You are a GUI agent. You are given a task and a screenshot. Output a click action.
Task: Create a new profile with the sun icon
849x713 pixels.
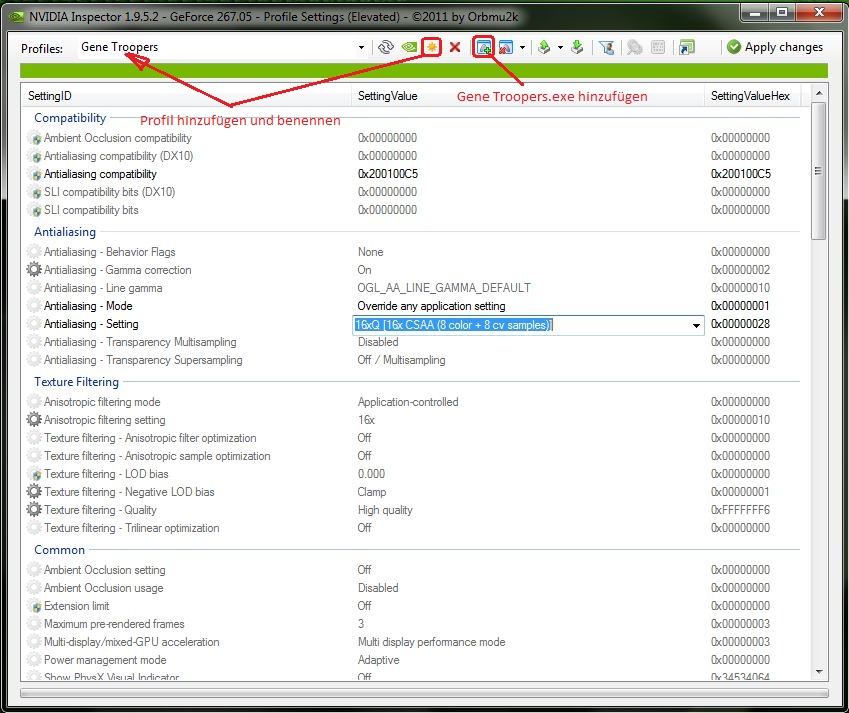(432, 47)
